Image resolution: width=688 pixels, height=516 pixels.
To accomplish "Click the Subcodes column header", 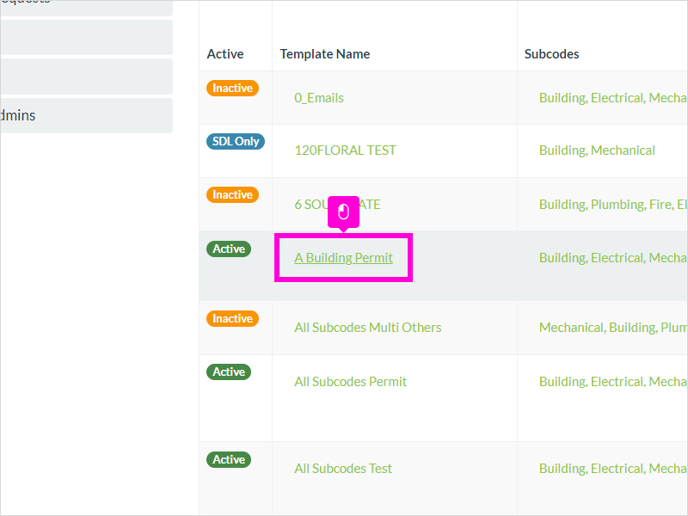I will (x=552, y=54).
